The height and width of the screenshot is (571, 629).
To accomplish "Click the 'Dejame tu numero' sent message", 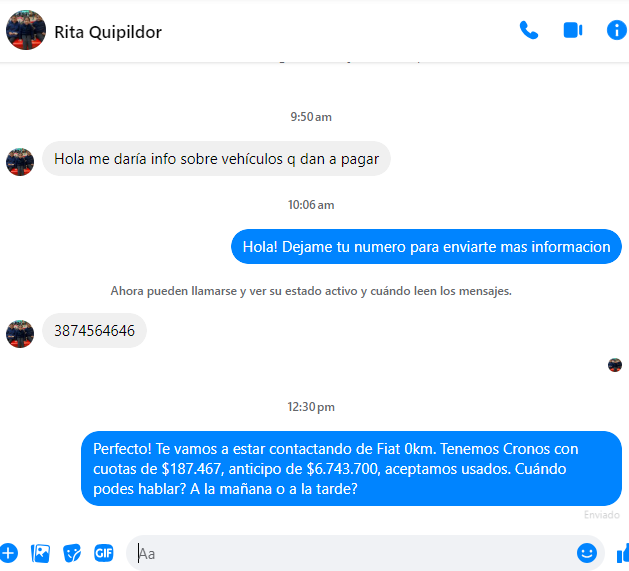I will point(426,247).
